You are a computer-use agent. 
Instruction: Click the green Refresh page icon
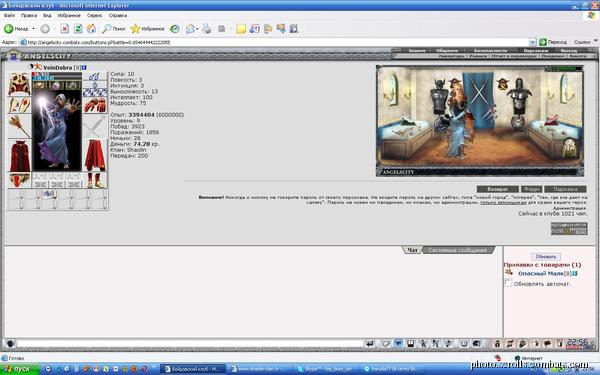[x=78, y=29]
